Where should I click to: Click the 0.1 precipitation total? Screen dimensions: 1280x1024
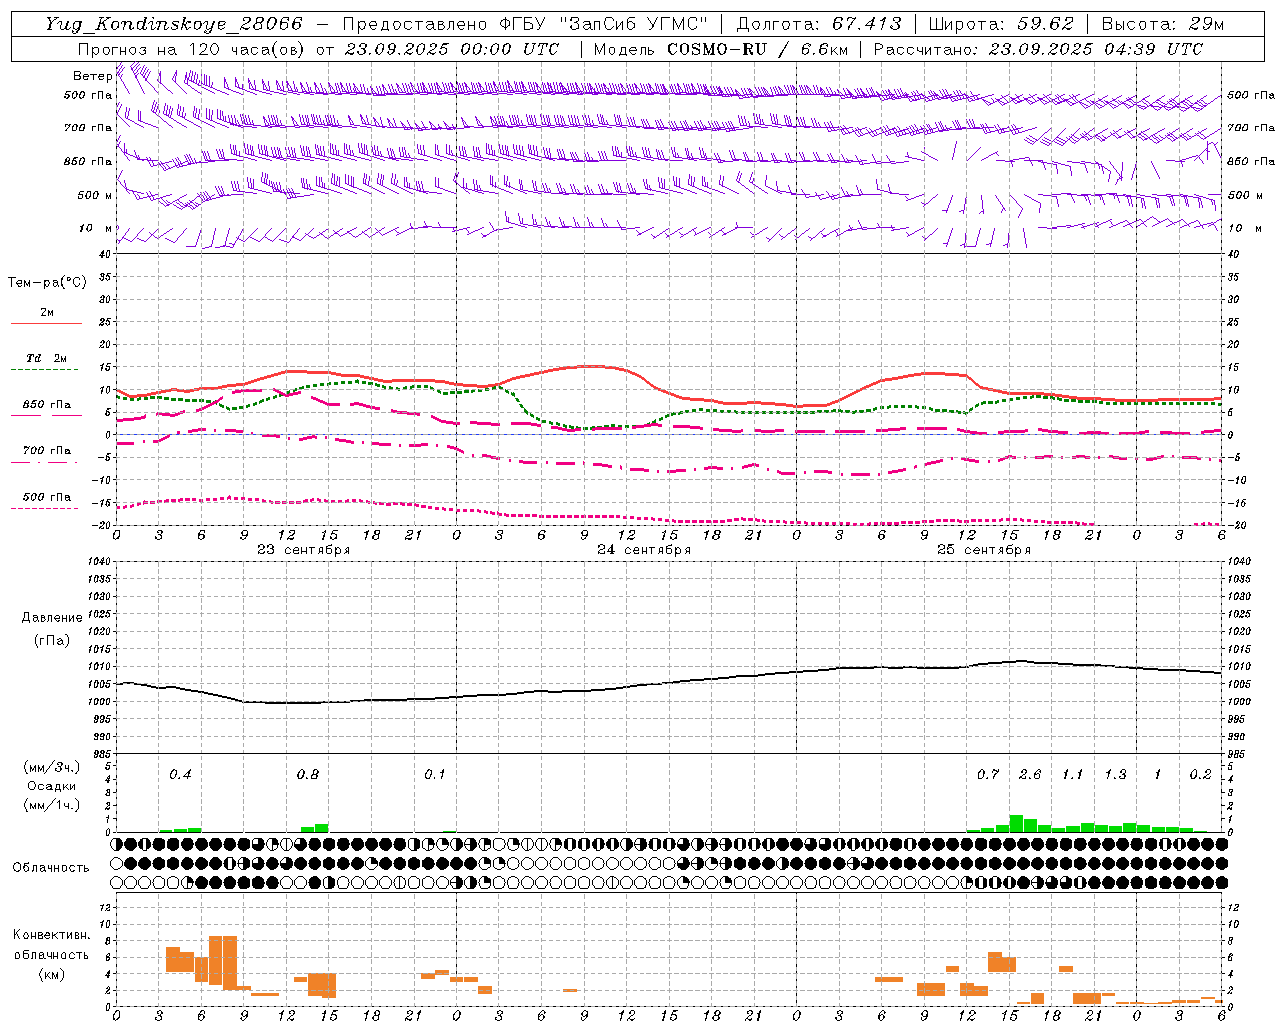click(x=434, y=774)
